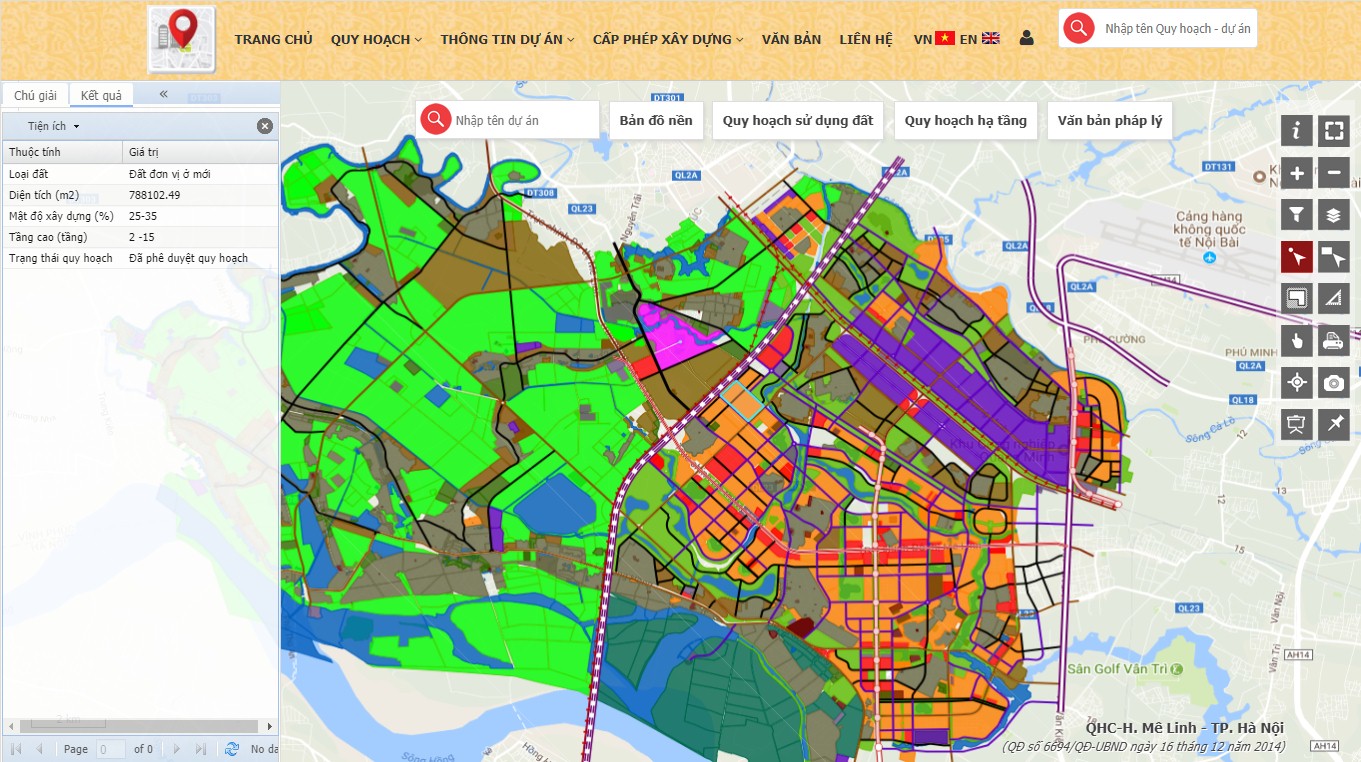Screen dimensions: 1361x762
Task: Activate the area measurement tool
Action: 1297,298
